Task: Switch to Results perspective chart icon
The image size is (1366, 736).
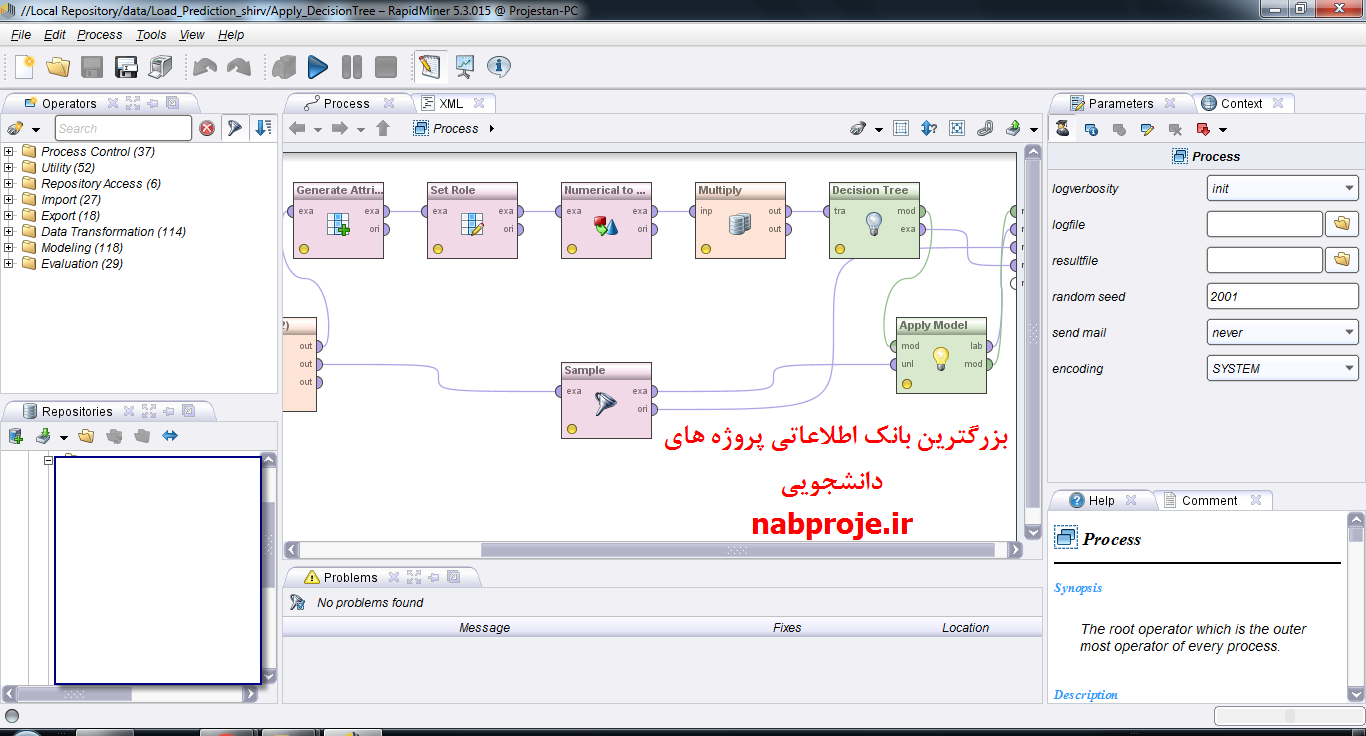Action: click(465, 67)
